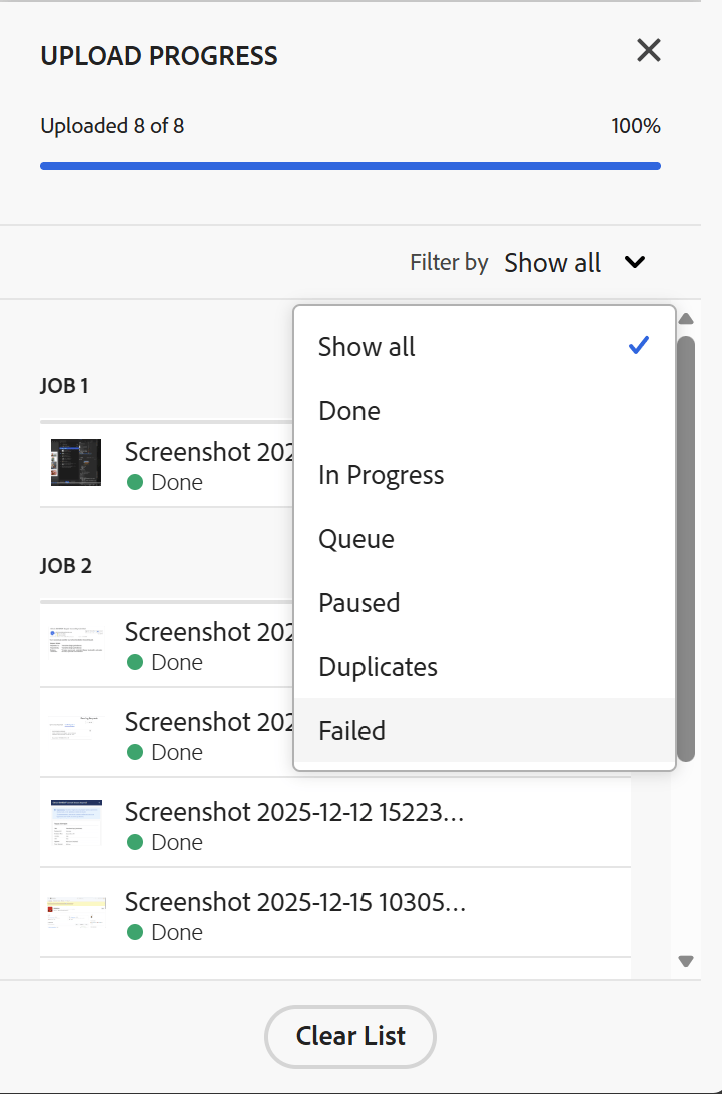Choose Done in the filter list

click(349, 410)
